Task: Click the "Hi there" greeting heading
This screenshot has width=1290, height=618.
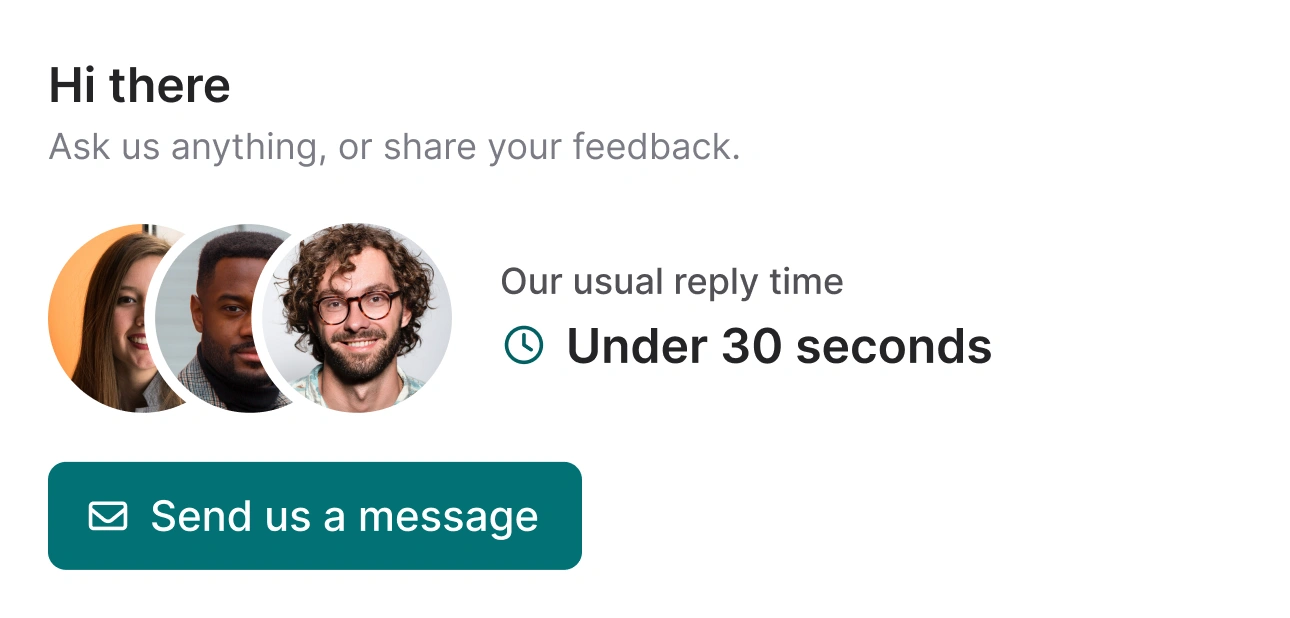Action: pyautogui.click(x=139, y=86)
